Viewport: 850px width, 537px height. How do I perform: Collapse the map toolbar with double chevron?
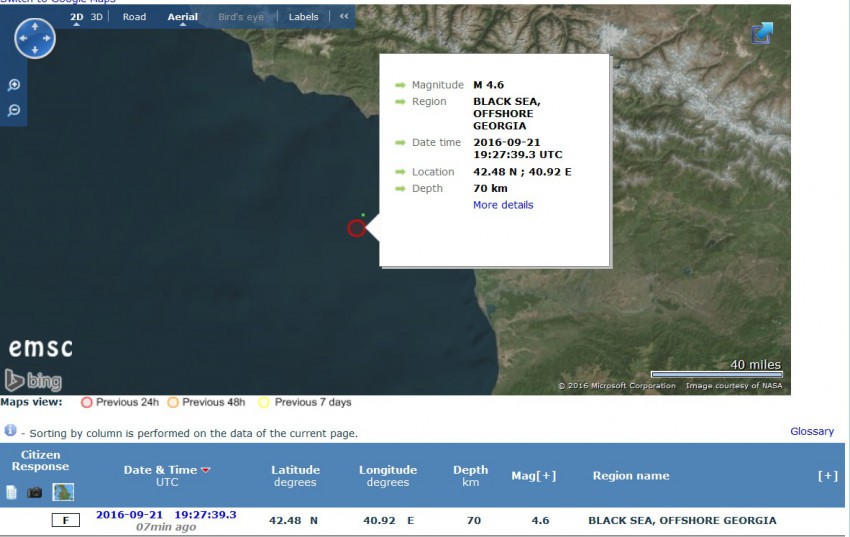click(344, 17)
